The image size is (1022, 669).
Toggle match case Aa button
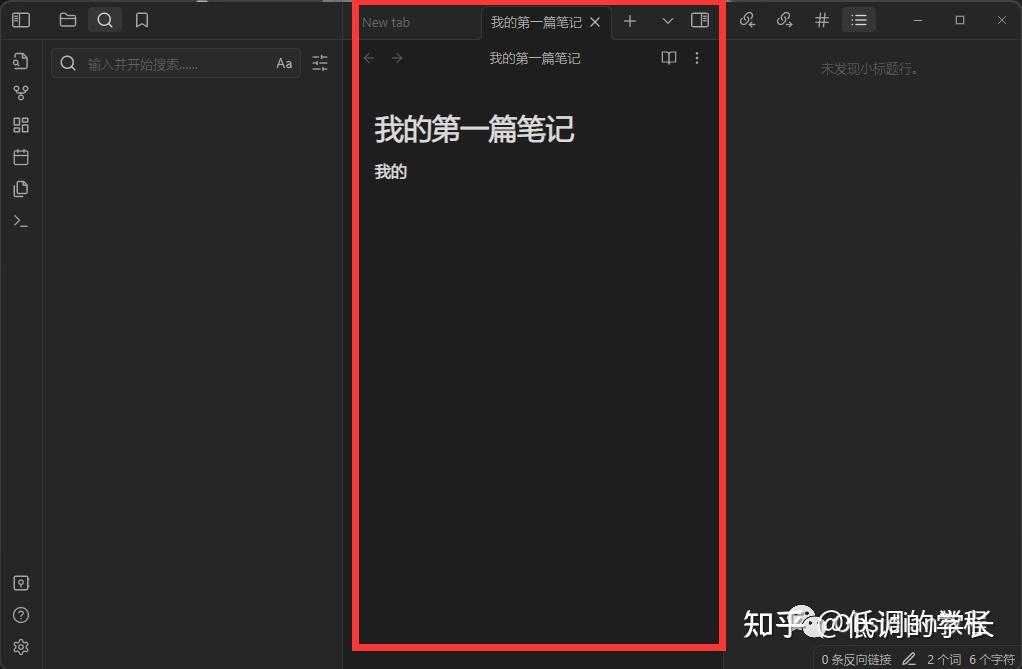(284, 63)
